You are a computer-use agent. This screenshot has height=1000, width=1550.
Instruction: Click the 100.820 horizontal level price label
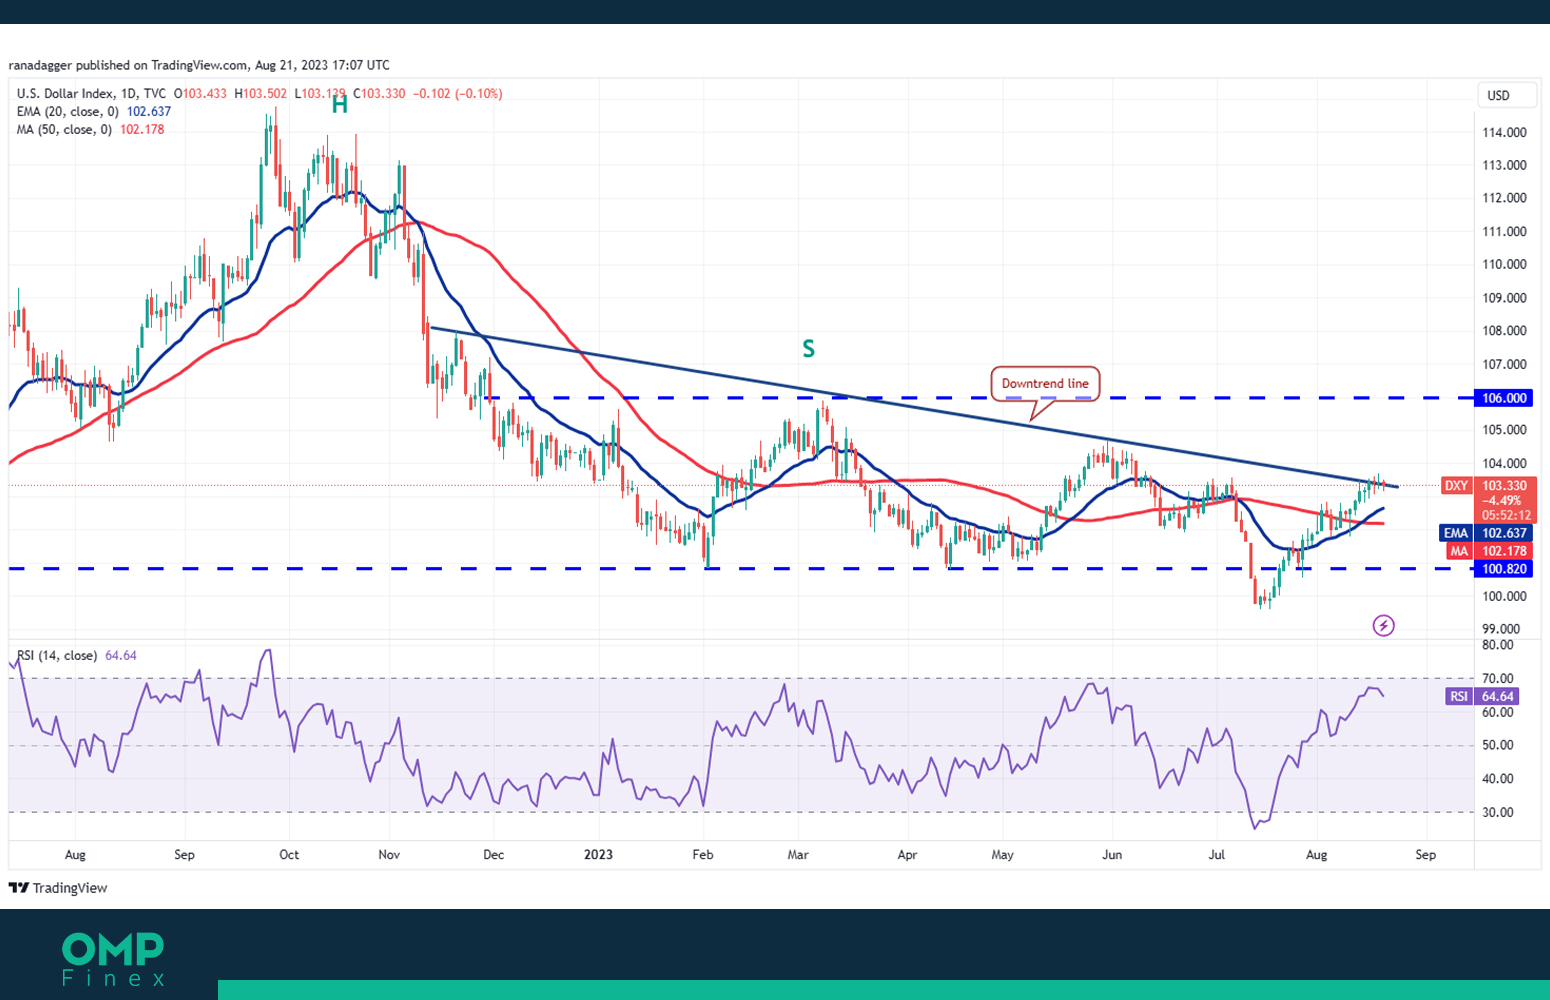click(1504, 569)
